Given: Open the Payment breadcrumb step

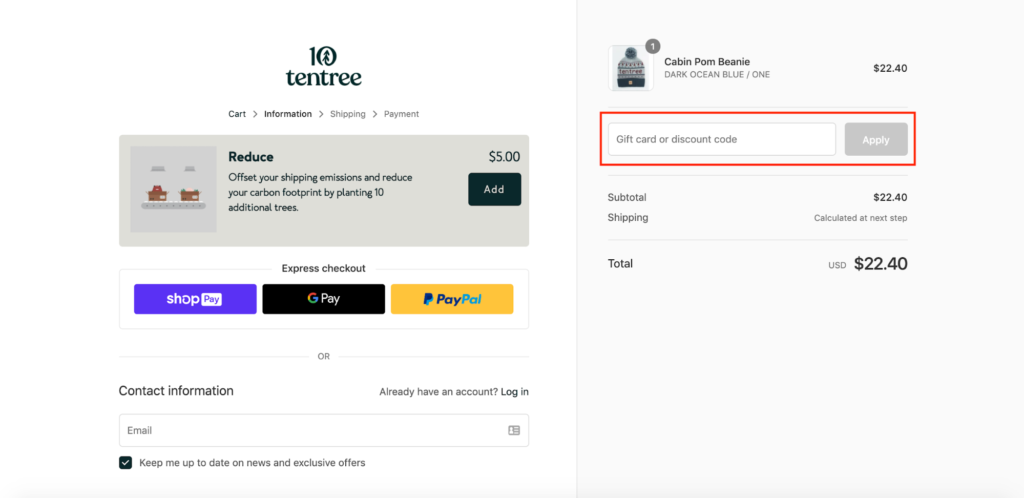Looking at the screenshot, I should click(402, 114).
